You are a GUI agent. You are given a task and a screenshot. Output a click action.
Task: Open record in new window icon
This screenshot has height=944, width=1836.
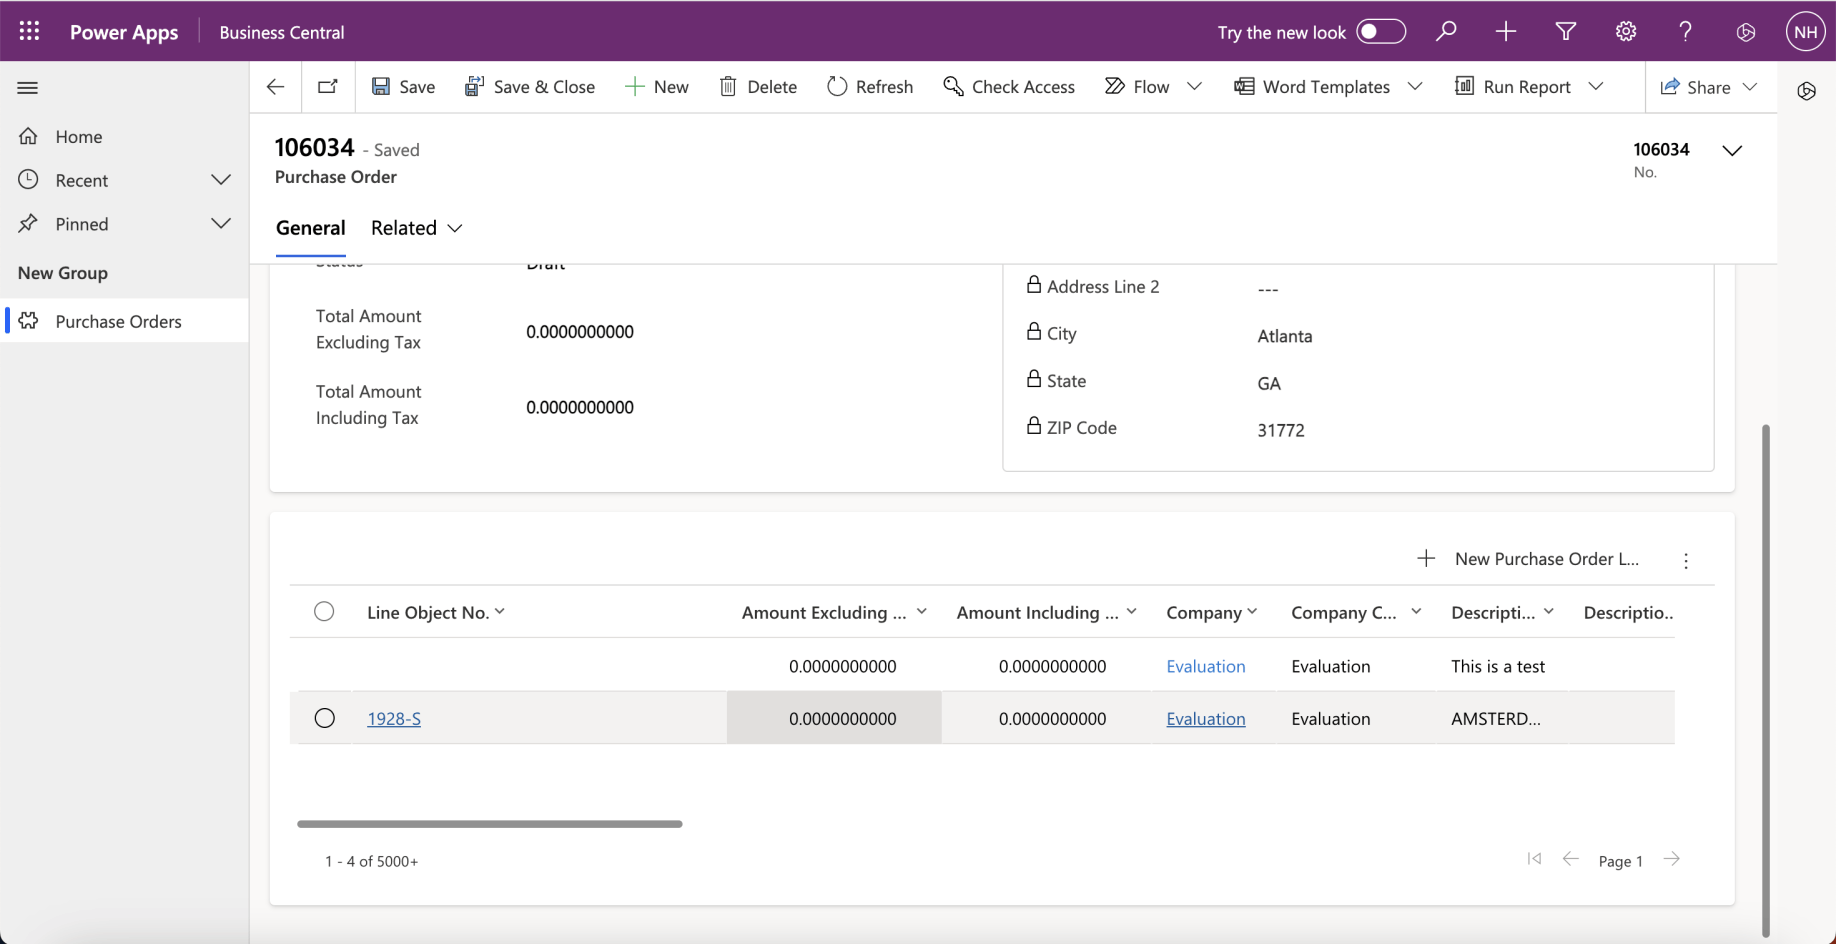[x=328, y=87]
